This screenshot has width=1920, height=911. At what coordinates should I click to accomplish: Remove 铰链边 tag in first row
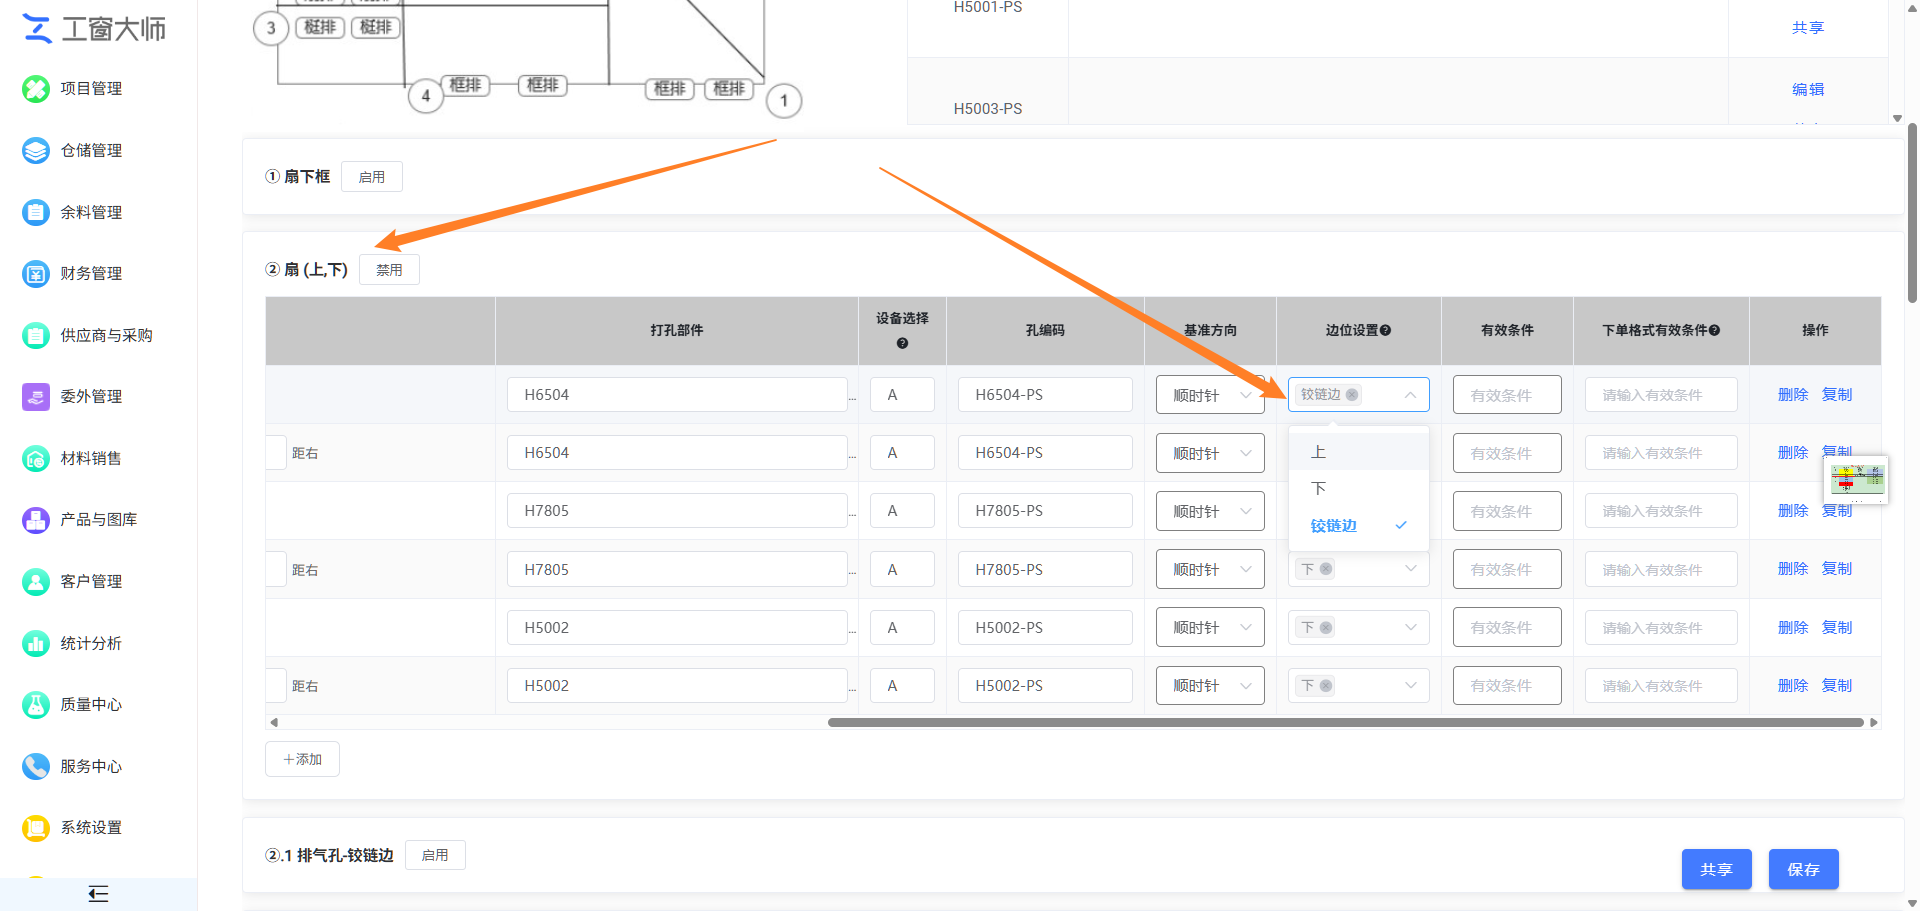tap(1352, 395)
